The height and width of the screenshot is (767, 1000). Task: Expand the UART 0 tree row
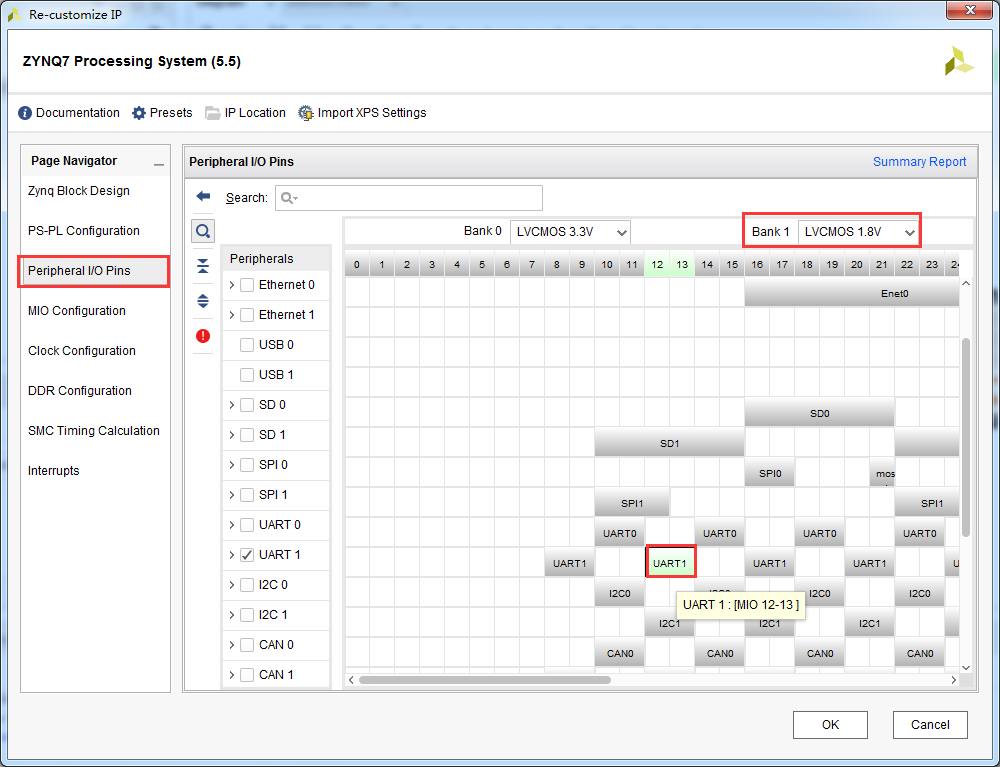click(x=232, y=525)
